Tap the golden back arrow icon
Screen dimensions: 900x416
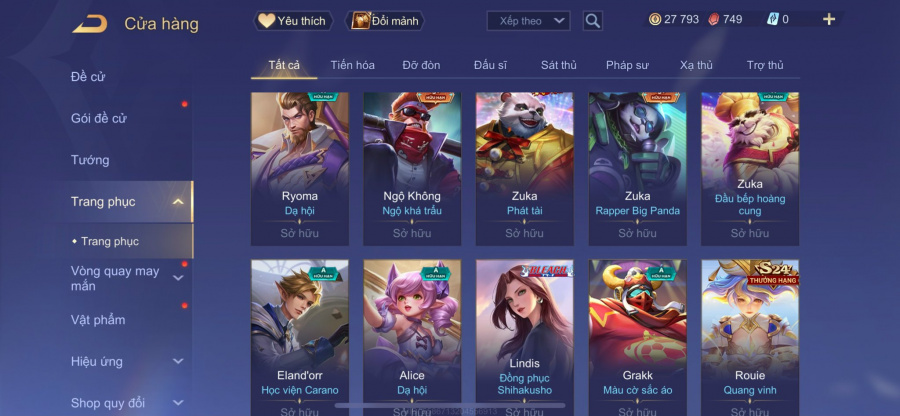tap(90, 24)
